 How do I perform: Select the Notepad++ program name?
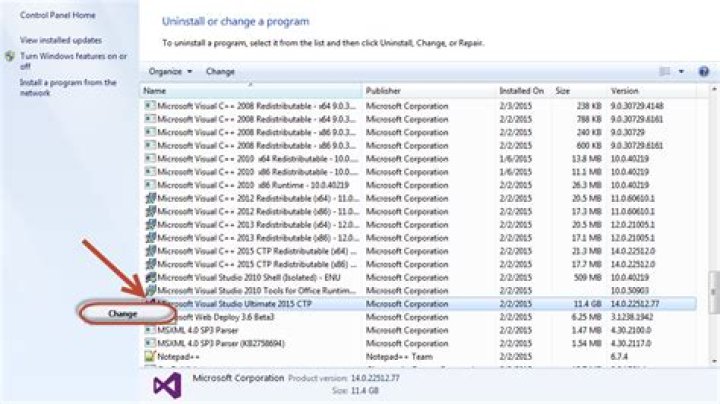(x=179, y=356)
